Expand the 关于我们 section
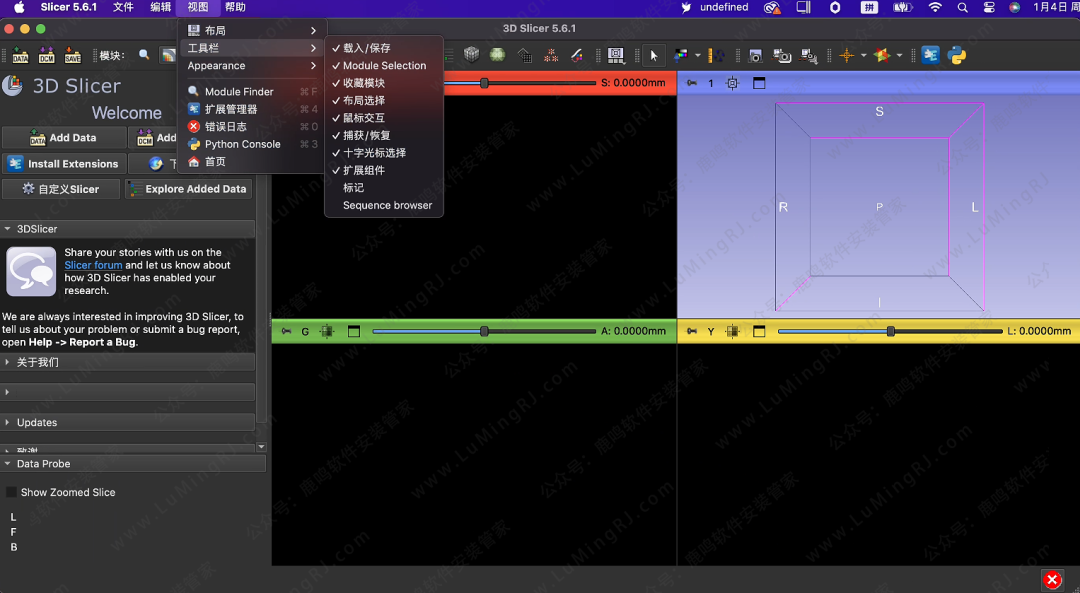Viewport: 1080px width, 593px height. point(40,361)
